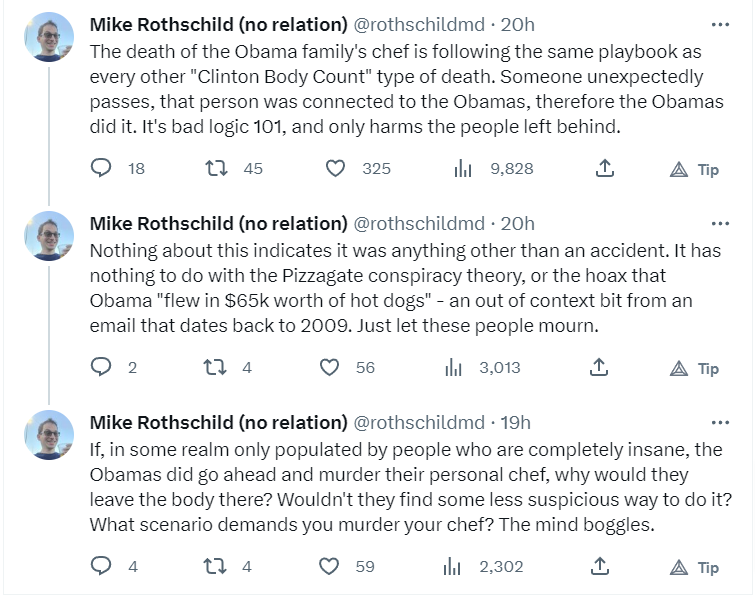Reply to the first tweet about Obama's chef
The width and height of the screenshot is (755, 595).
101,169
